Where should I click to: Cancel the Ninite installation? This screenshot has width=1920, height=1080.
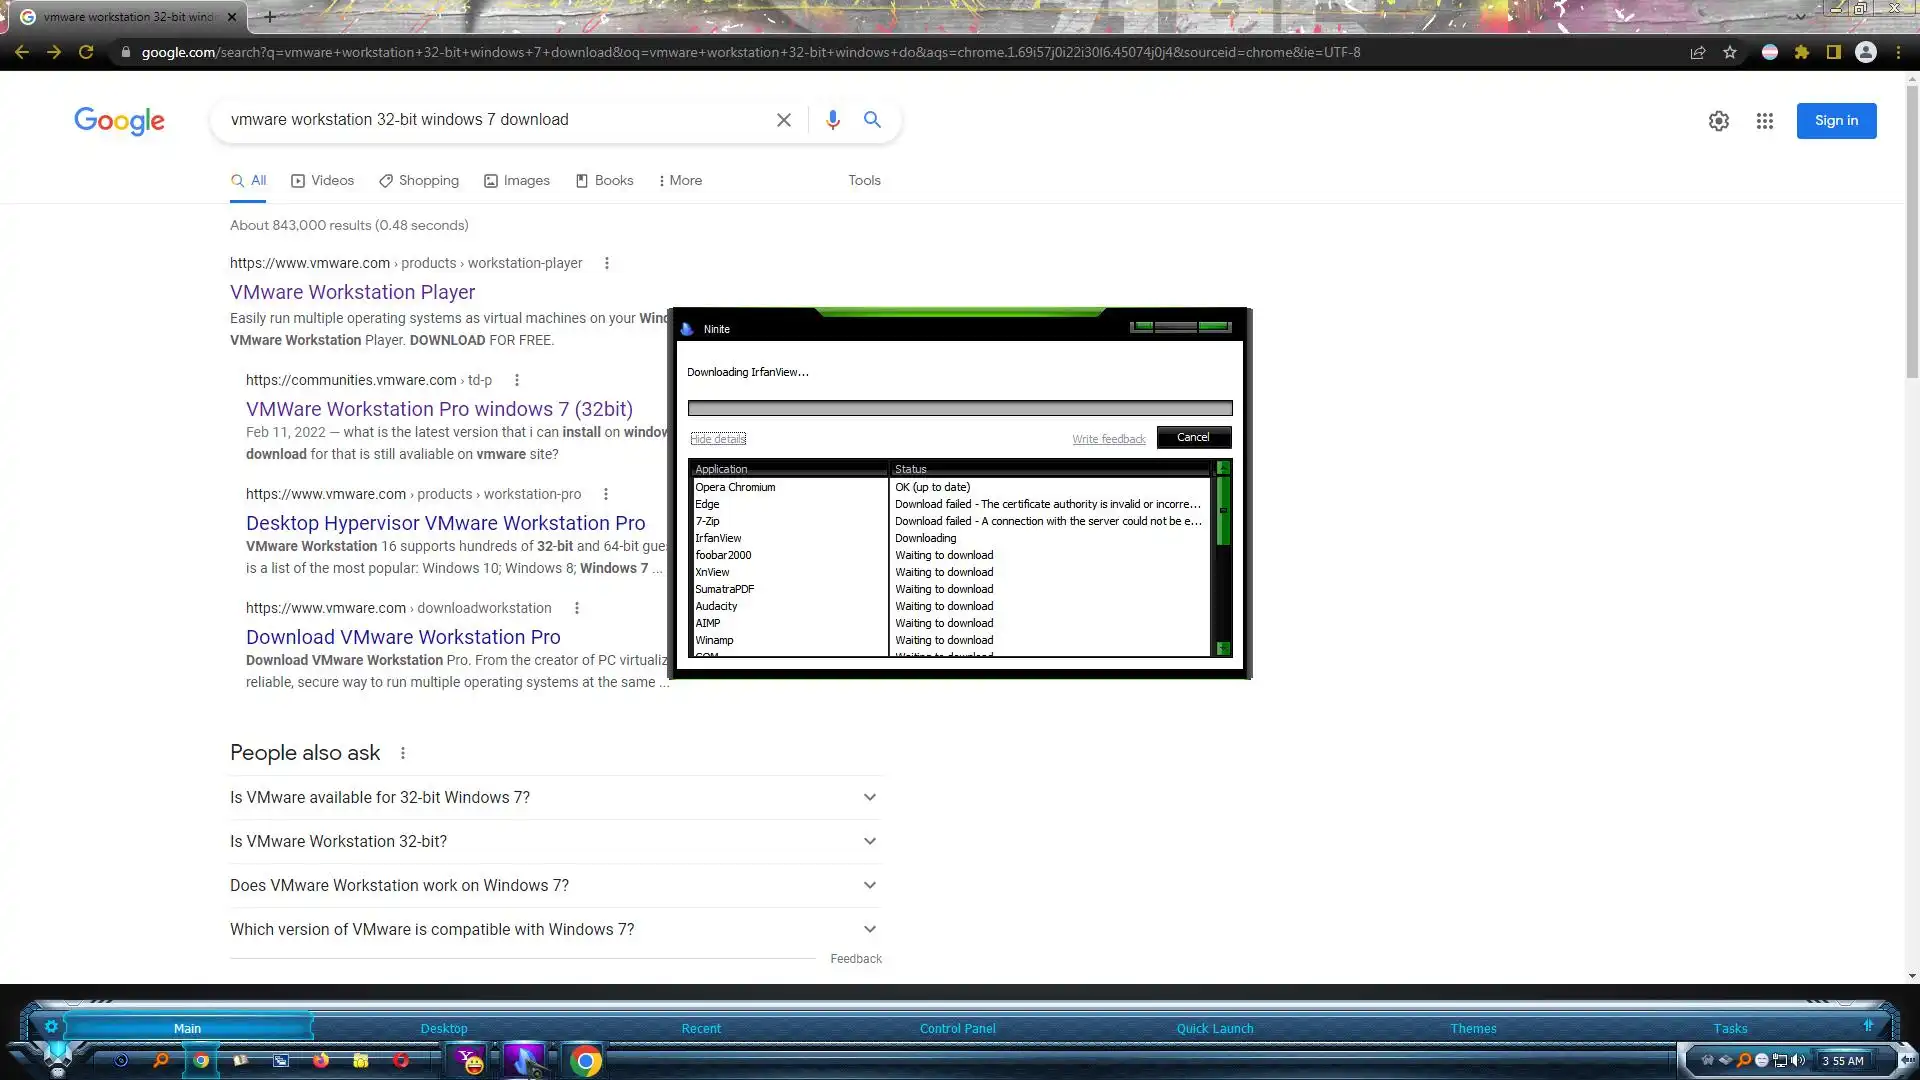pos(1193,437)
